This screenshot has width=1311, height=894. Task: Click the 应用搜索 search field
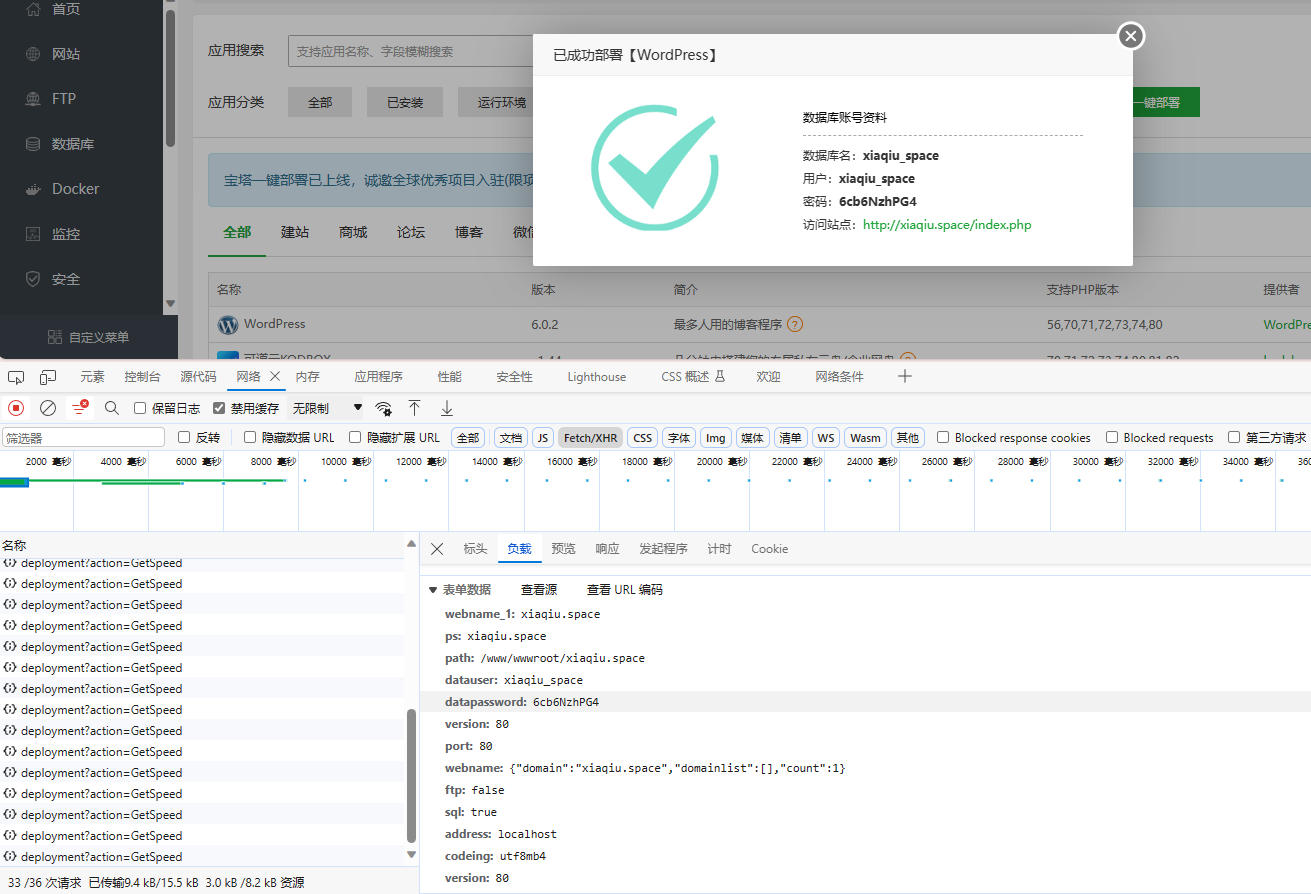point(410,51)
